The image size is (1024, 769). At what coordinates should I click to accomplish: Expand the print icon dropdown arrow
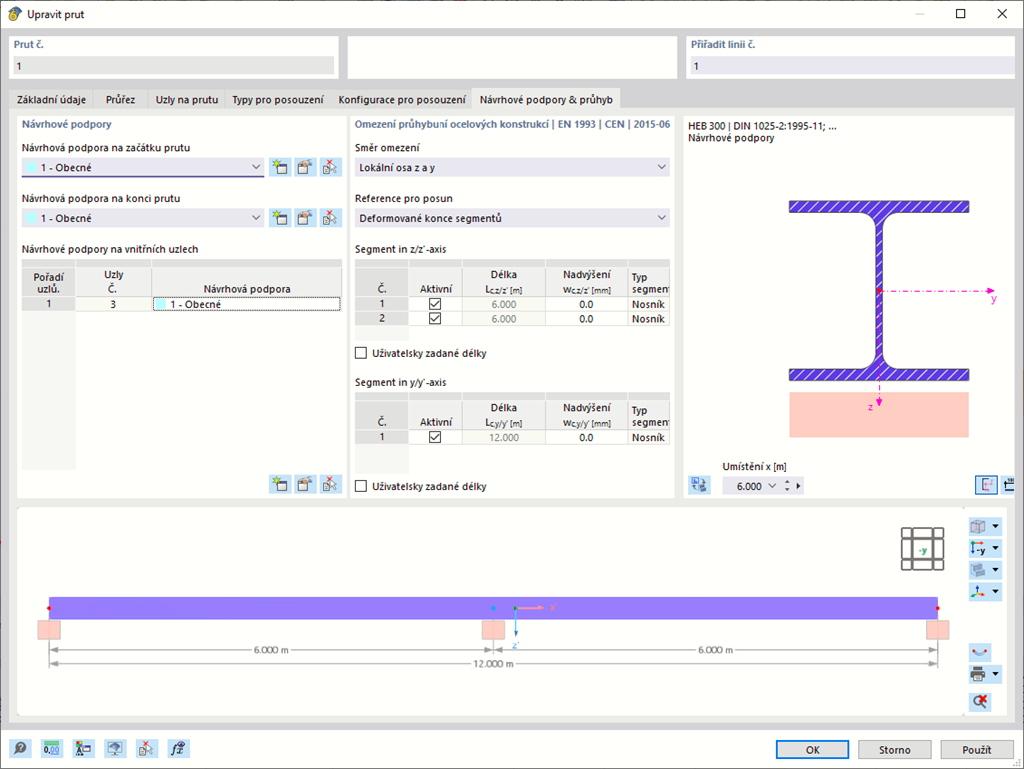pos(995,674)
